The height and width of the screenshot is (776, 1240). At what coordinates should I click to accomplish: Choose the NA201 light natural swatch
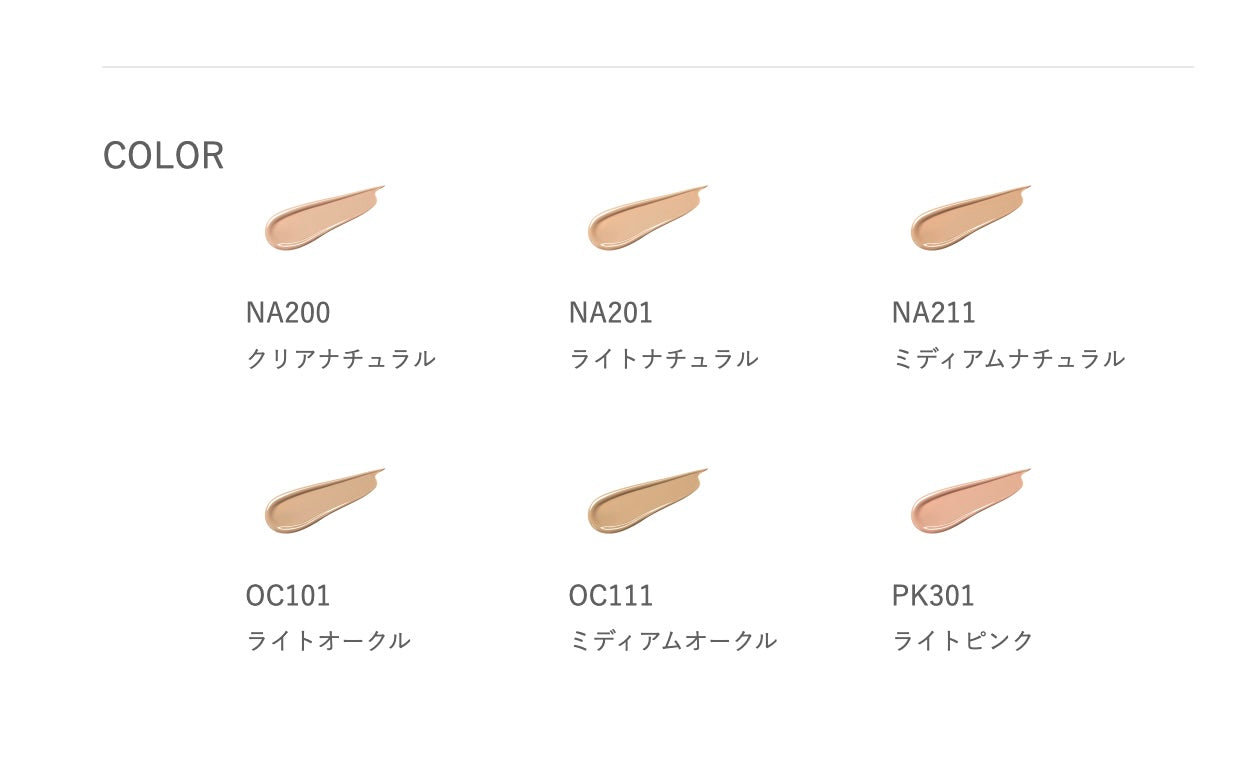pyautogui.click(x=646, y=219)
